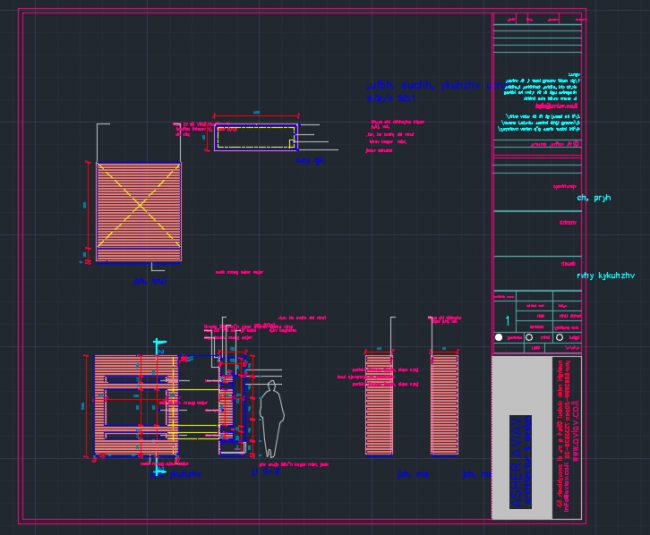This screenshot has width=650, height=535.
Task: Click the filled white circle in title block
Action: pos(499,338)
